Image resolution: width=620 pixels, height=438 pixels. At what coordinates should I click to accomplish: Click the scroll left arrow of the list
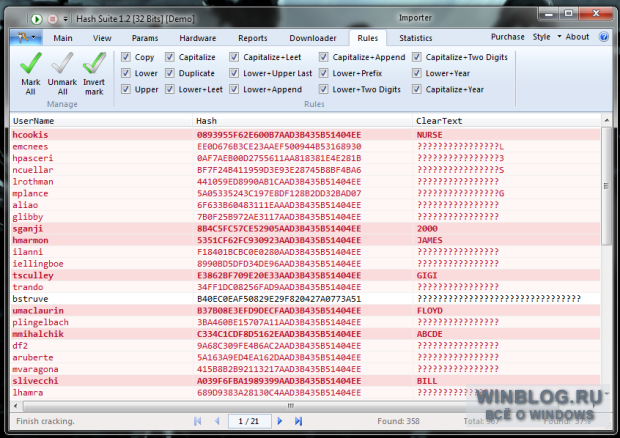tap(16, 406)
